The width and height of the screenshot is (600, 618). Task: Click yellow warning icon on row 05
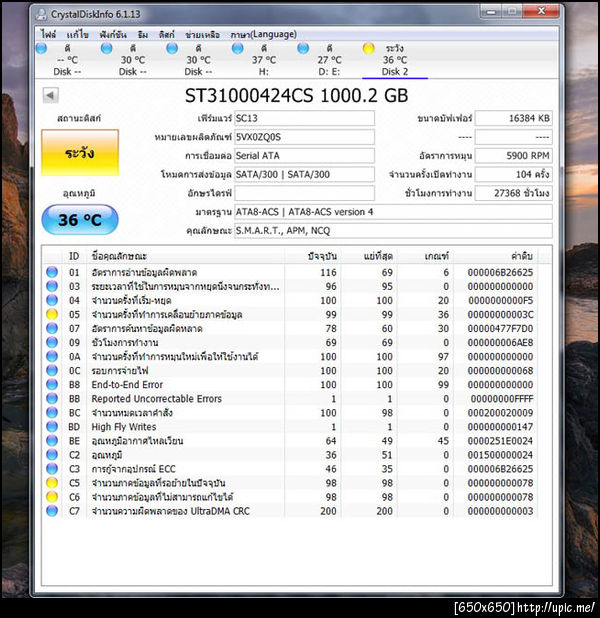[52, 314]
